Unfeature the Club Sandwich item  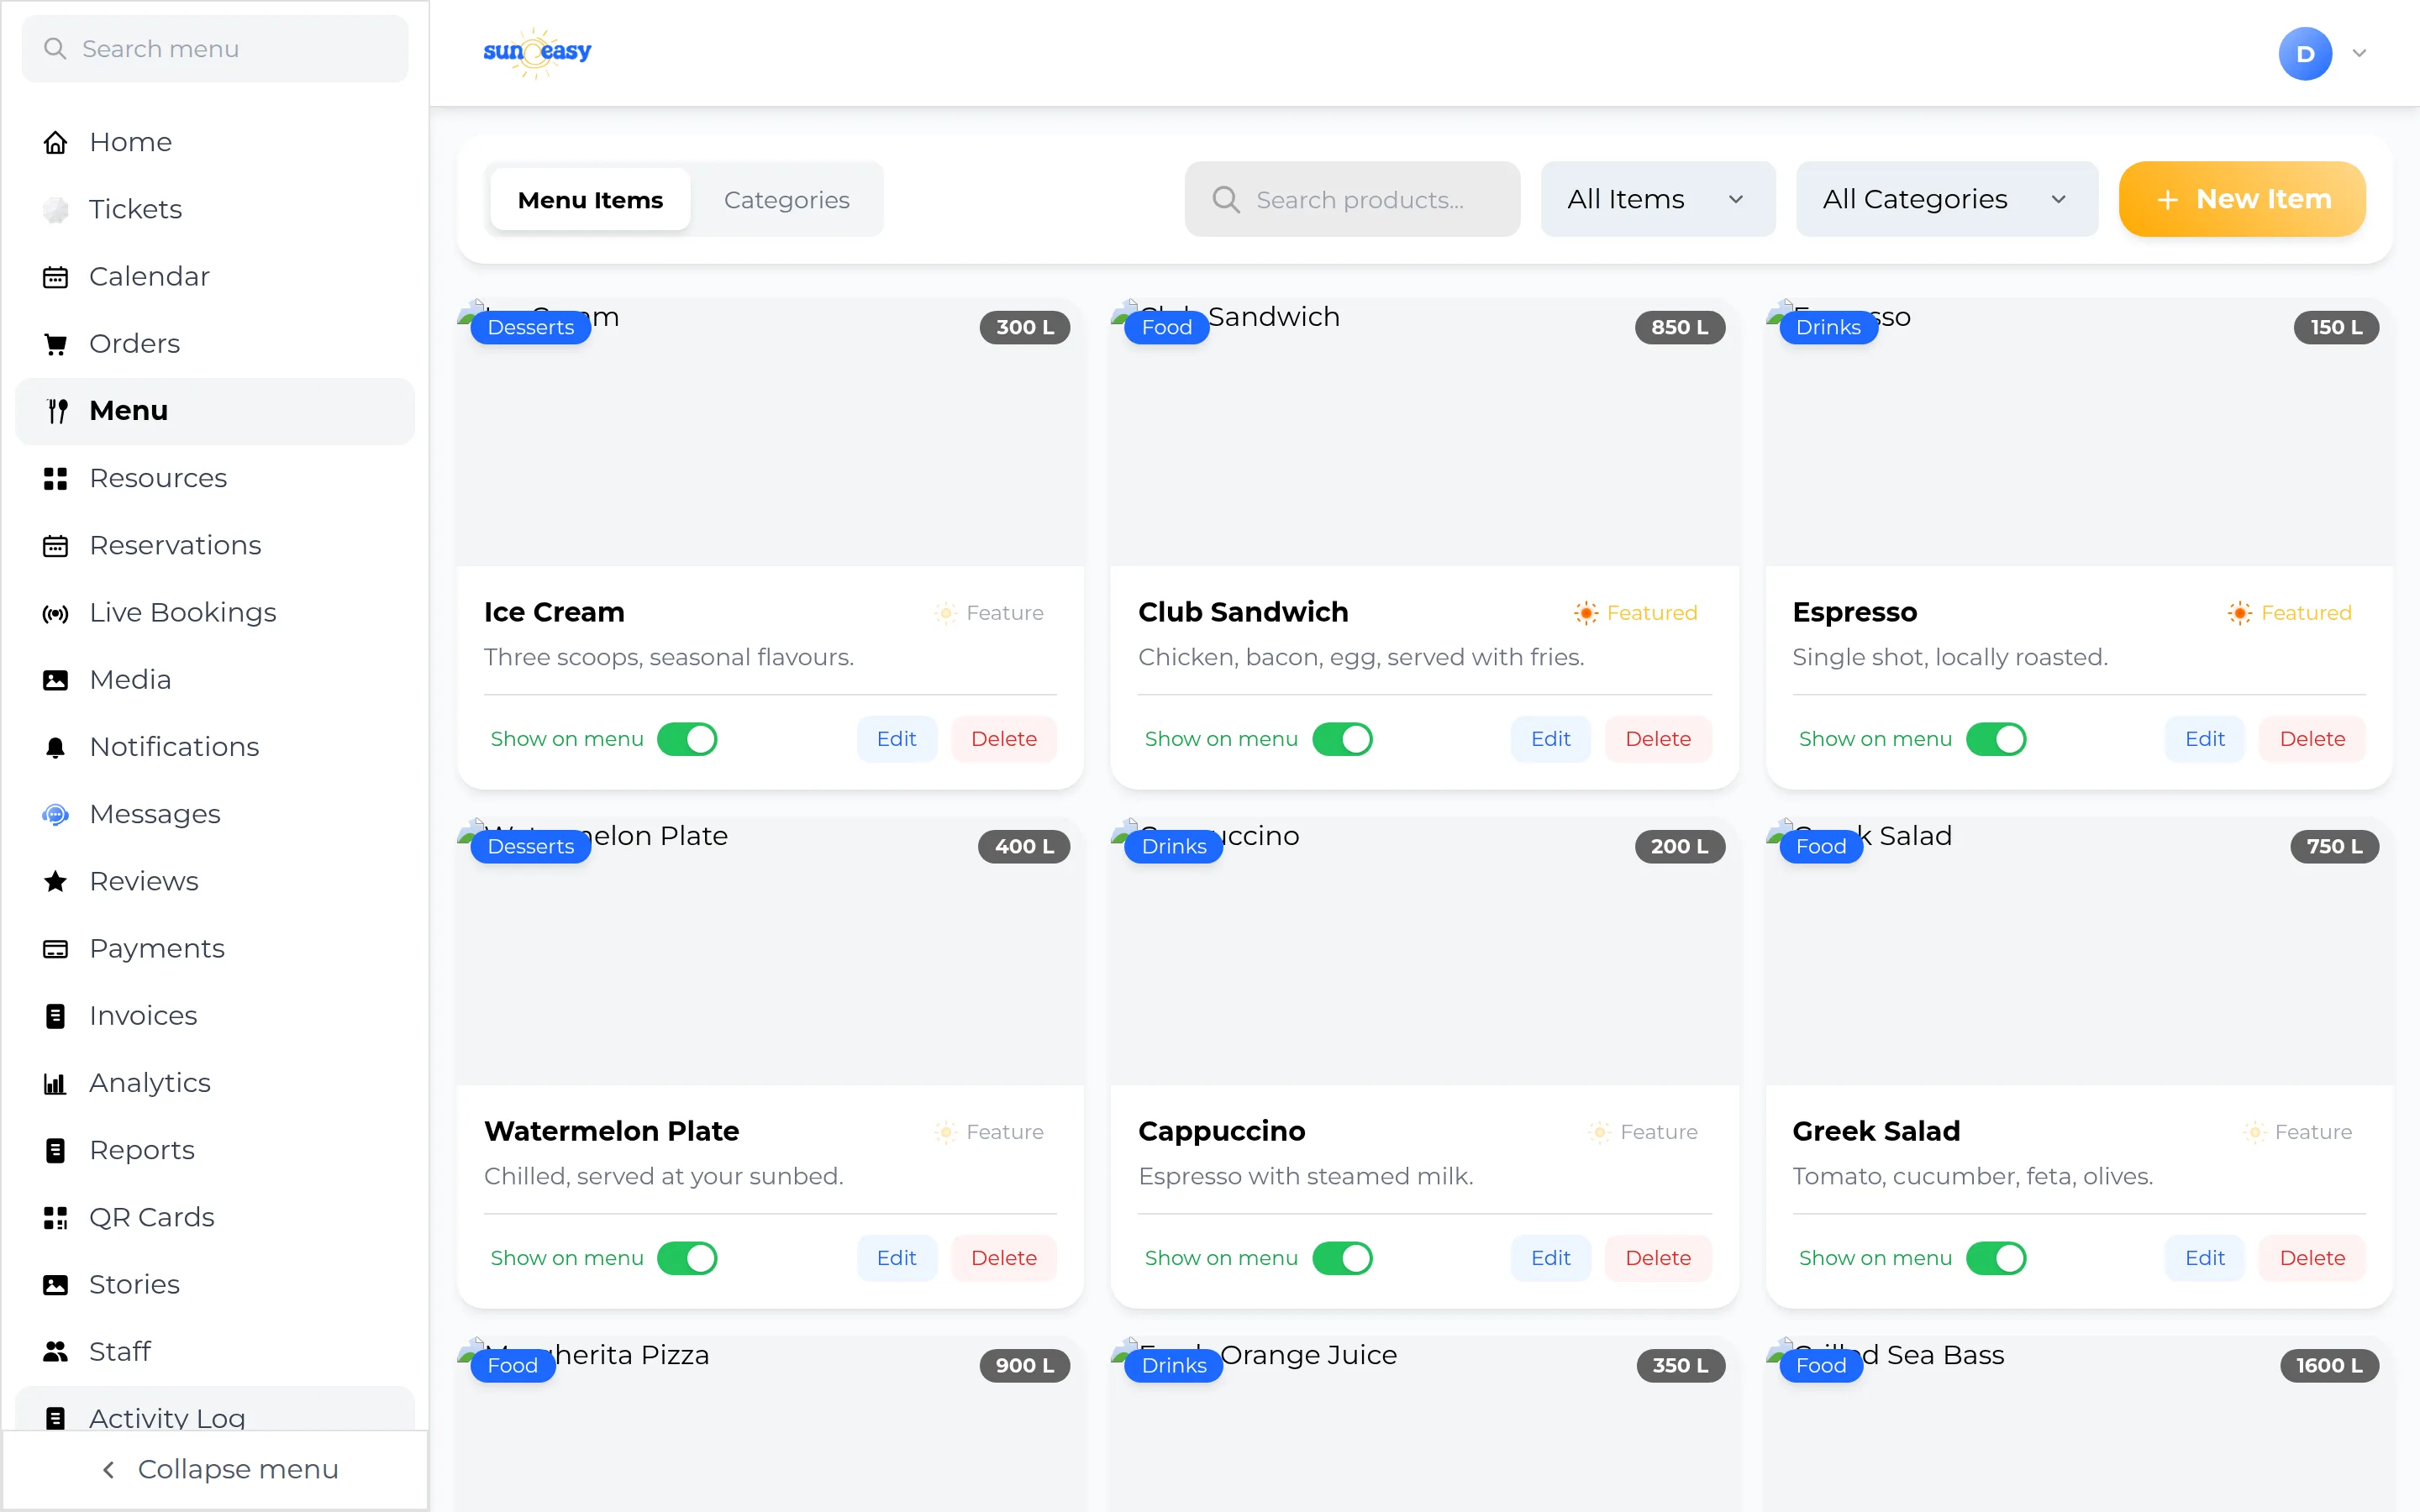point(1636,613)
